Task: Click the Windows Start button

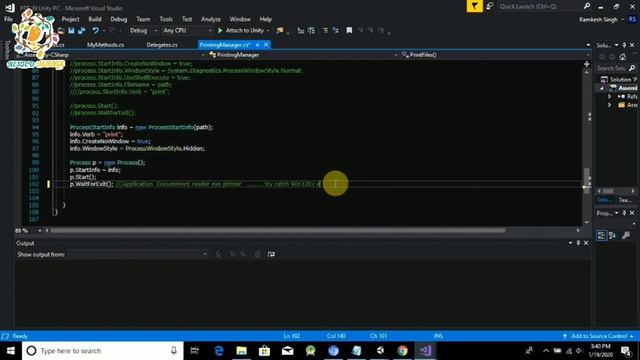Action: click(x=11, y=351)
